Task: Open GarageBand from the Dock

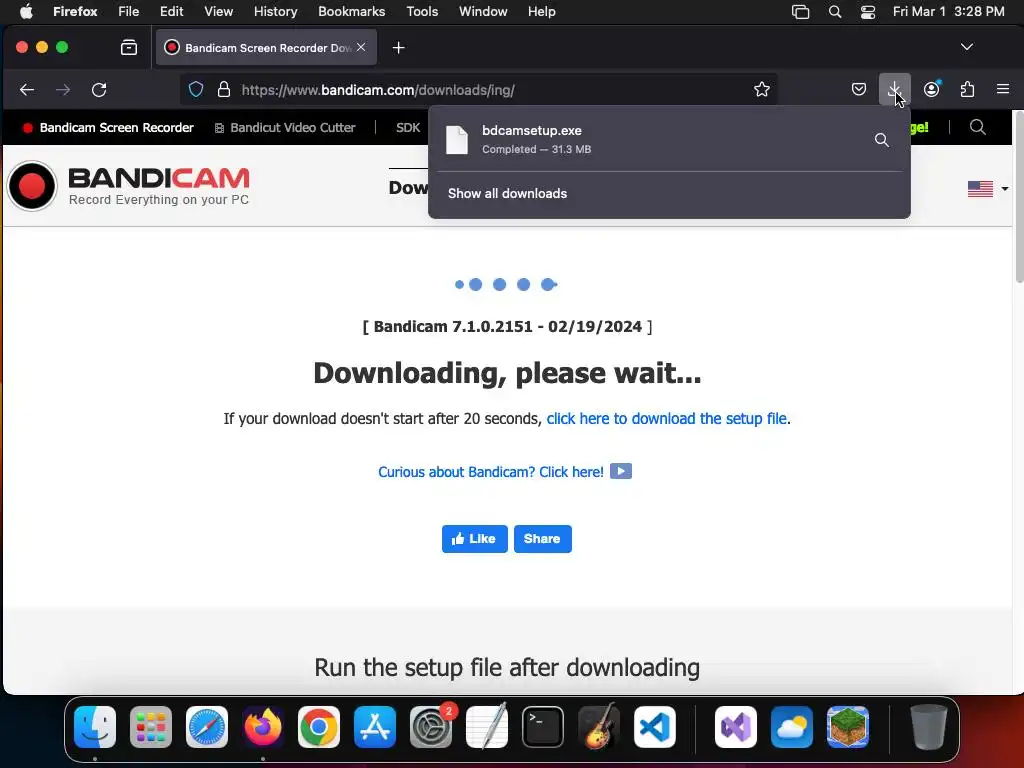Action: pos(599,727)
